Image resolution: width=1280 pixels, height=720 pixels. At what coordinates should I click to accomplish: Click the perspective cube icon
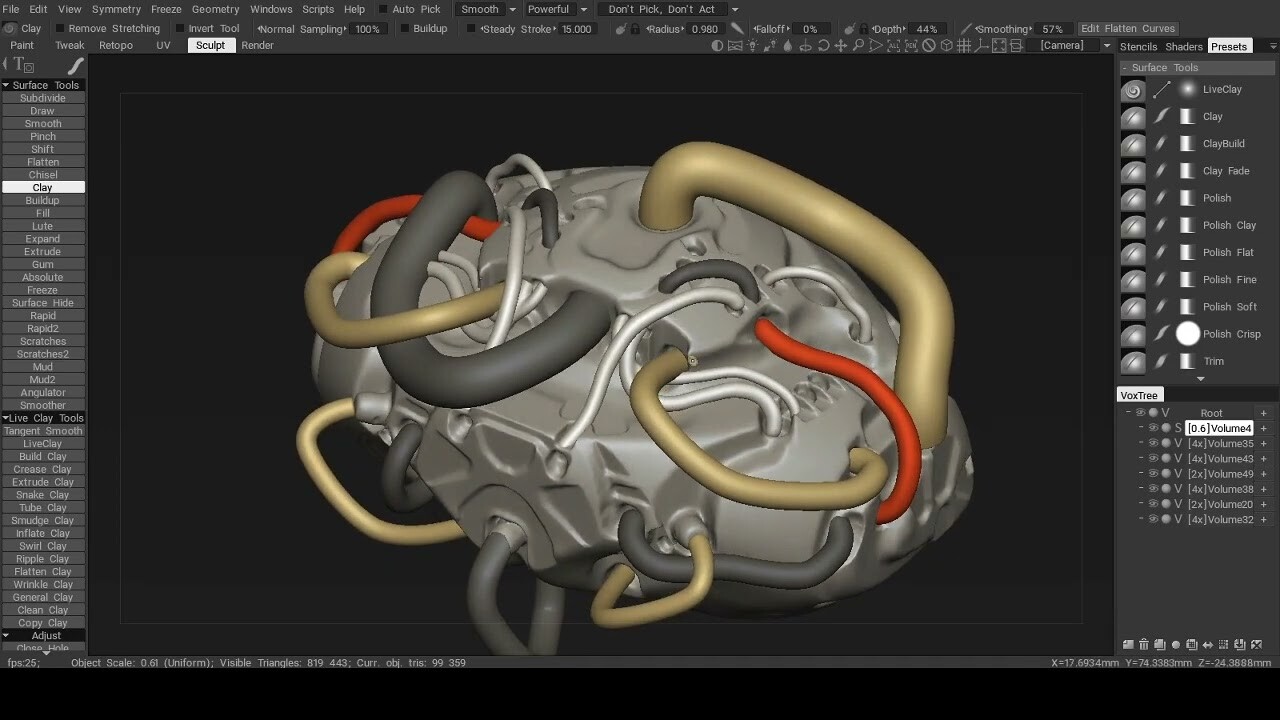coord(946,45)
